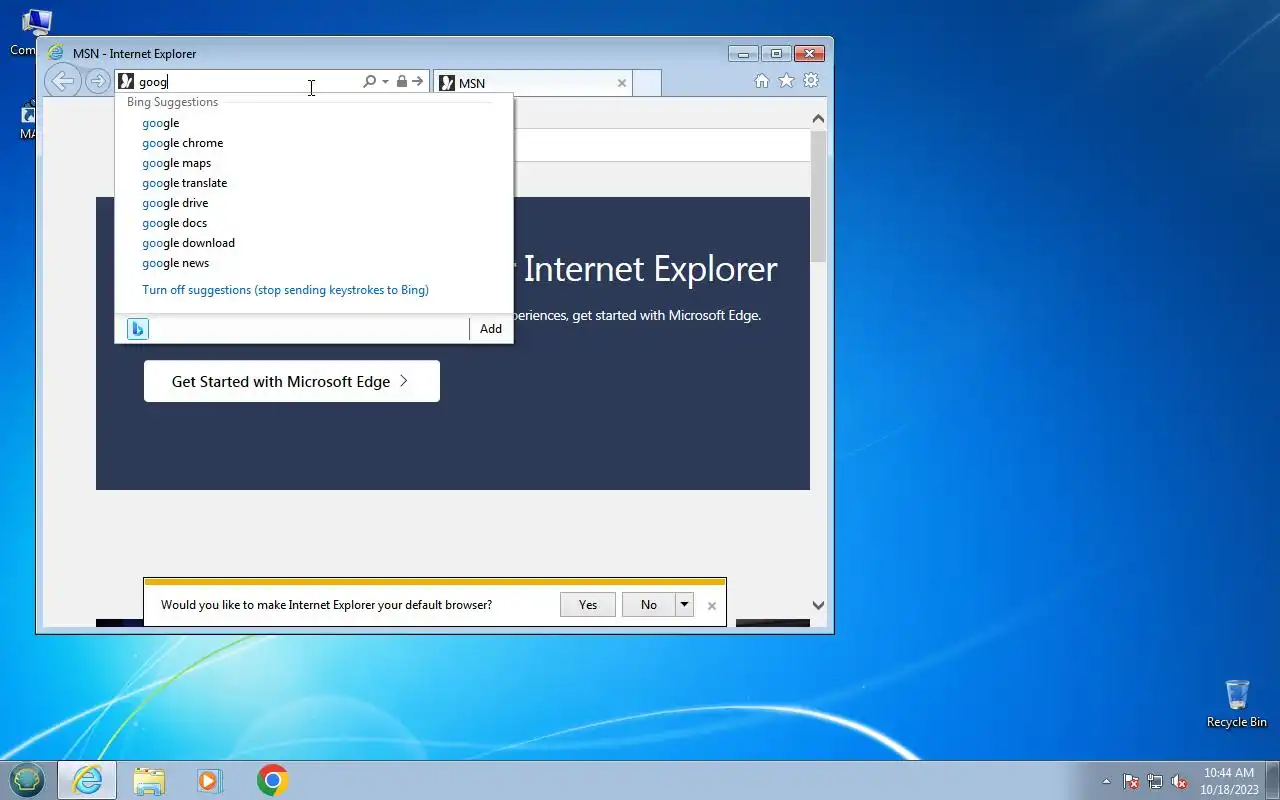Show hidden tray icons arrow

[x=1106, y=781]
